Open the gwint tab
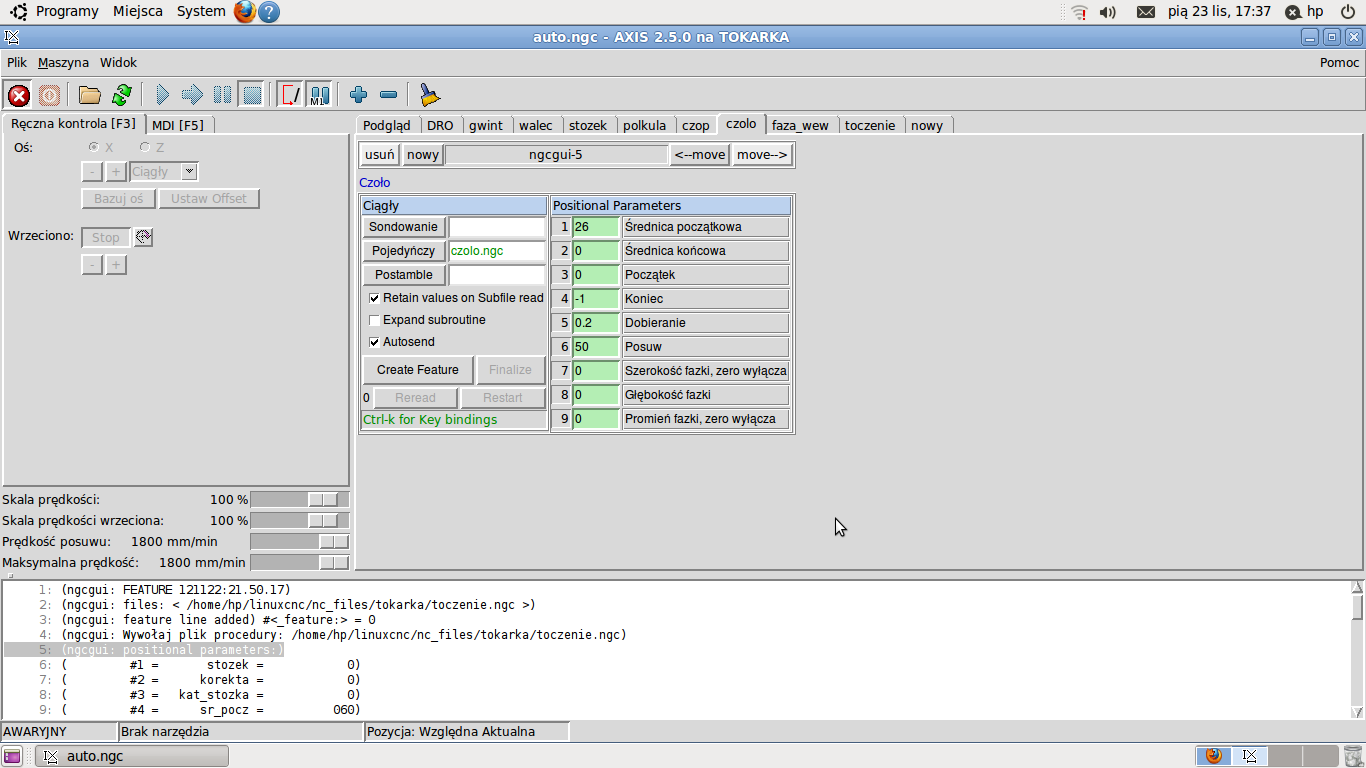The image size is (1366, 768). click(x=486, y=125)
